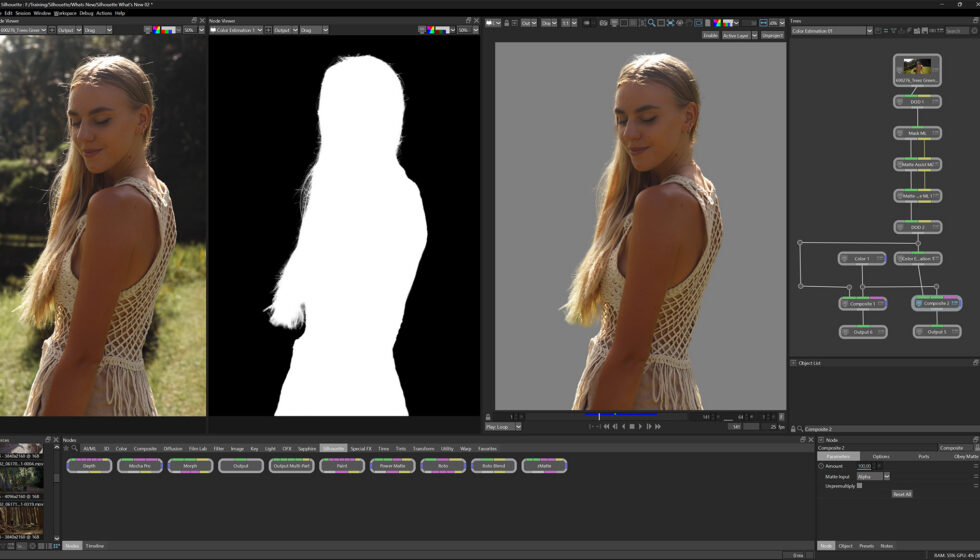The width and height of the screenshot is (980, 560).
Task: Click the source image node thumbnail in tree
Action: [918, 66]
